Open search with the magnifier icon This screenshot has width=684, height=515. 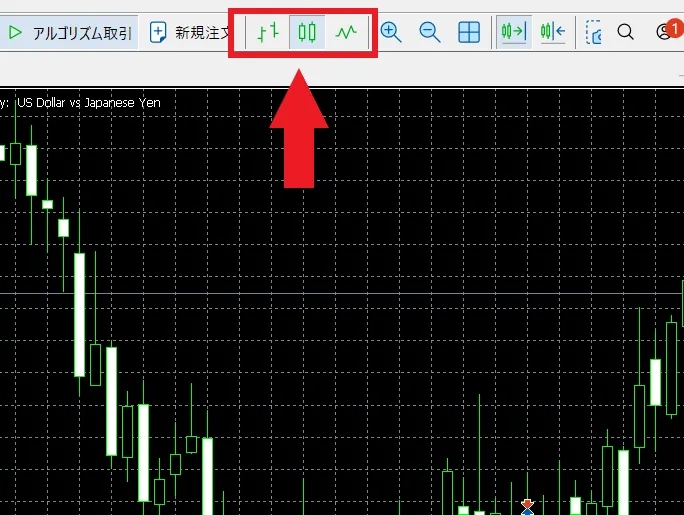tap(626, 33)
